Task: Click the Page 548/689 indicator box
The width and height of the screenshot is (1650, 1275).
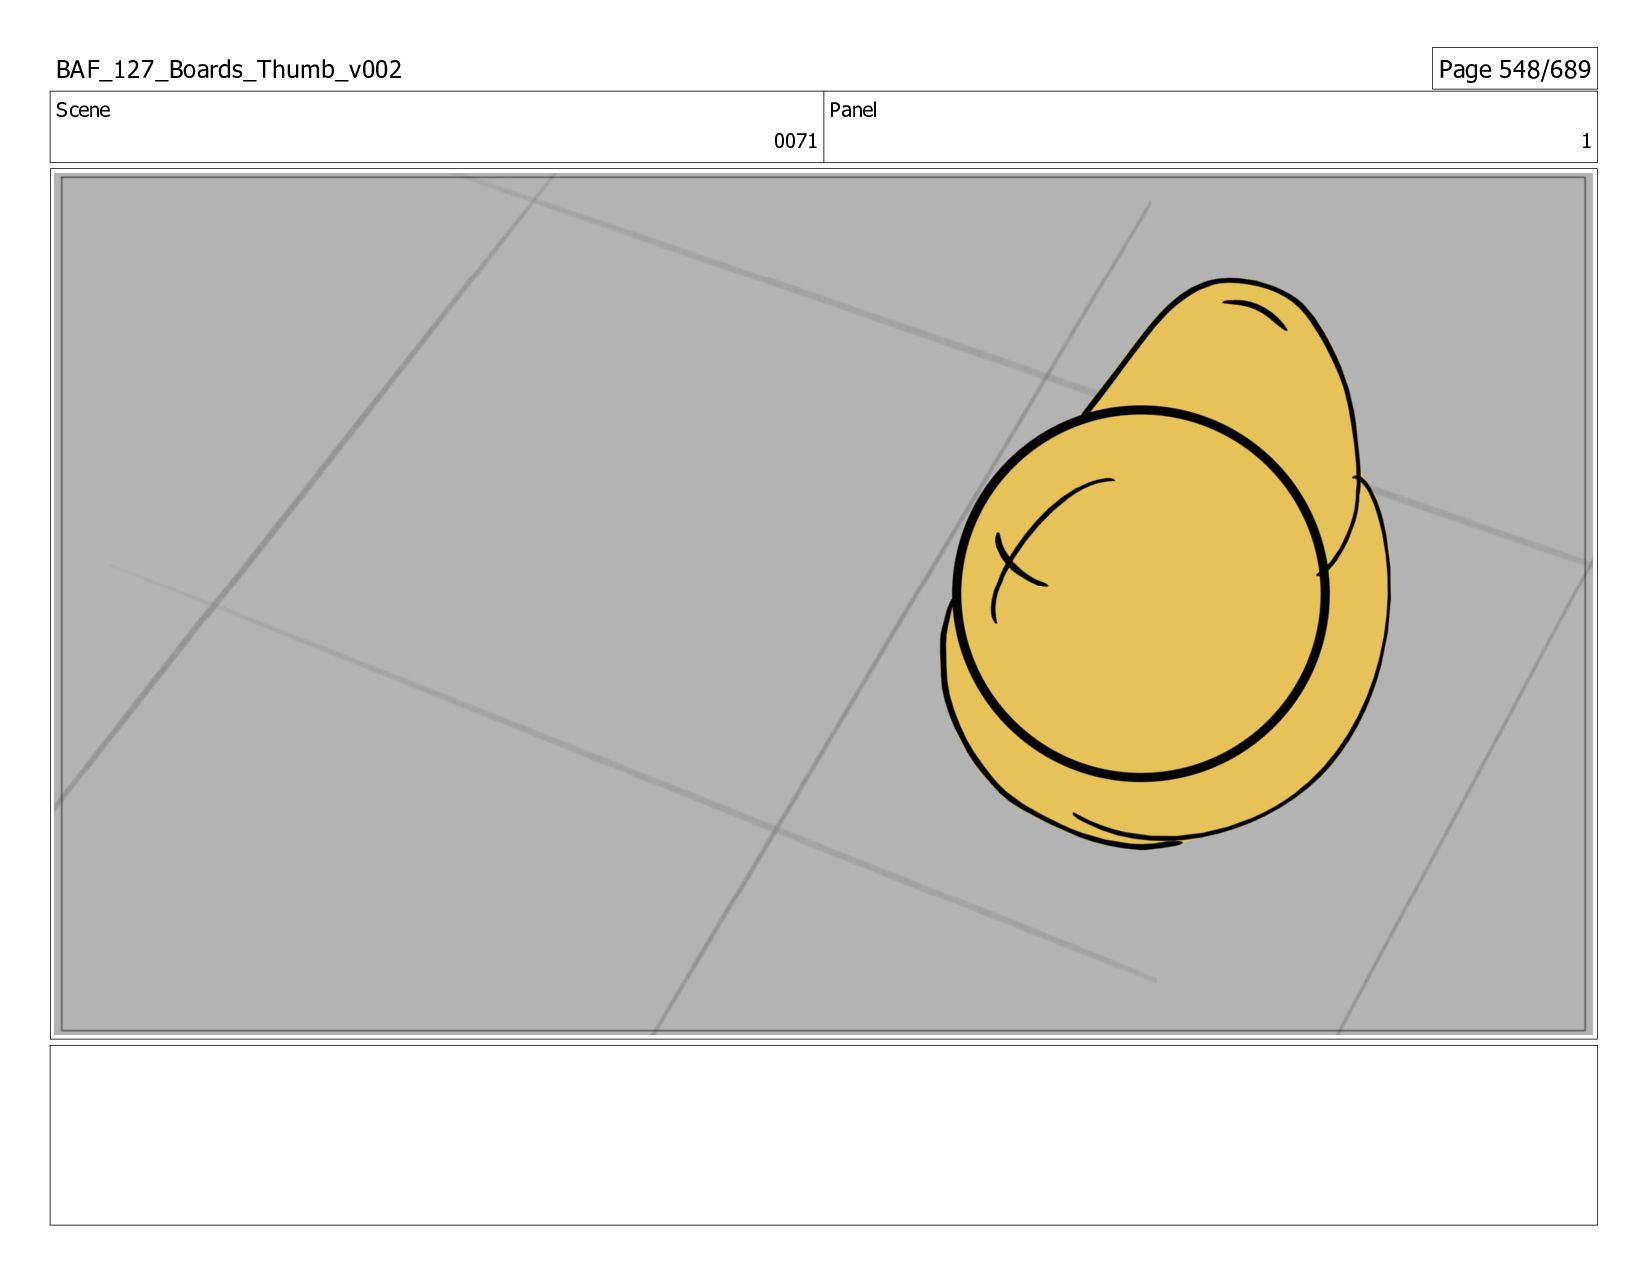Action: [x=1514, y=69]
